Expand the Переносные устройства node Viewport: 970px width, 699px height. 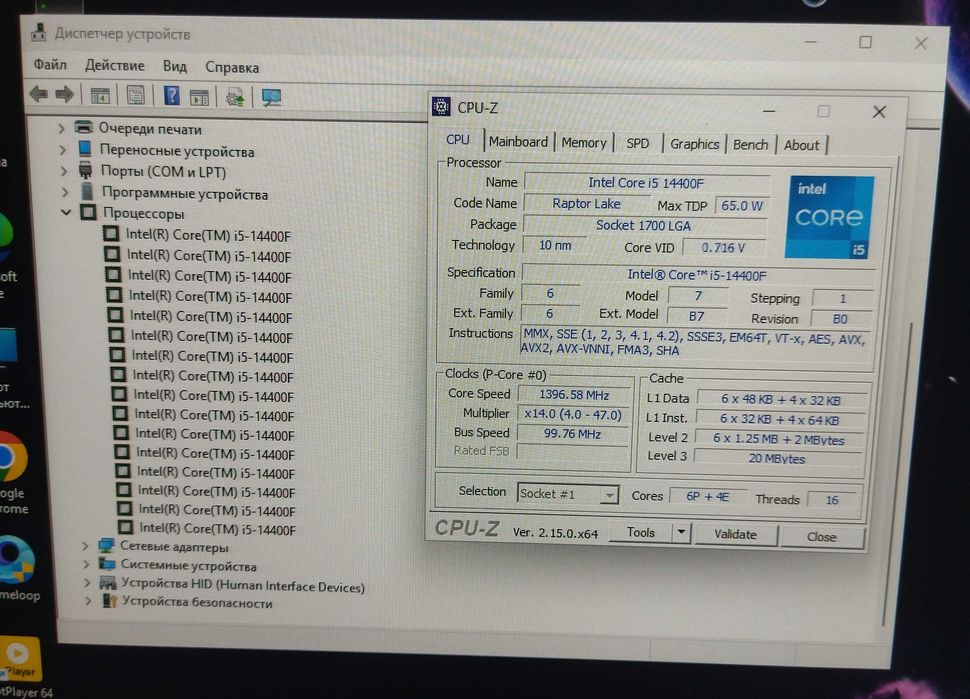coord(62,149)
